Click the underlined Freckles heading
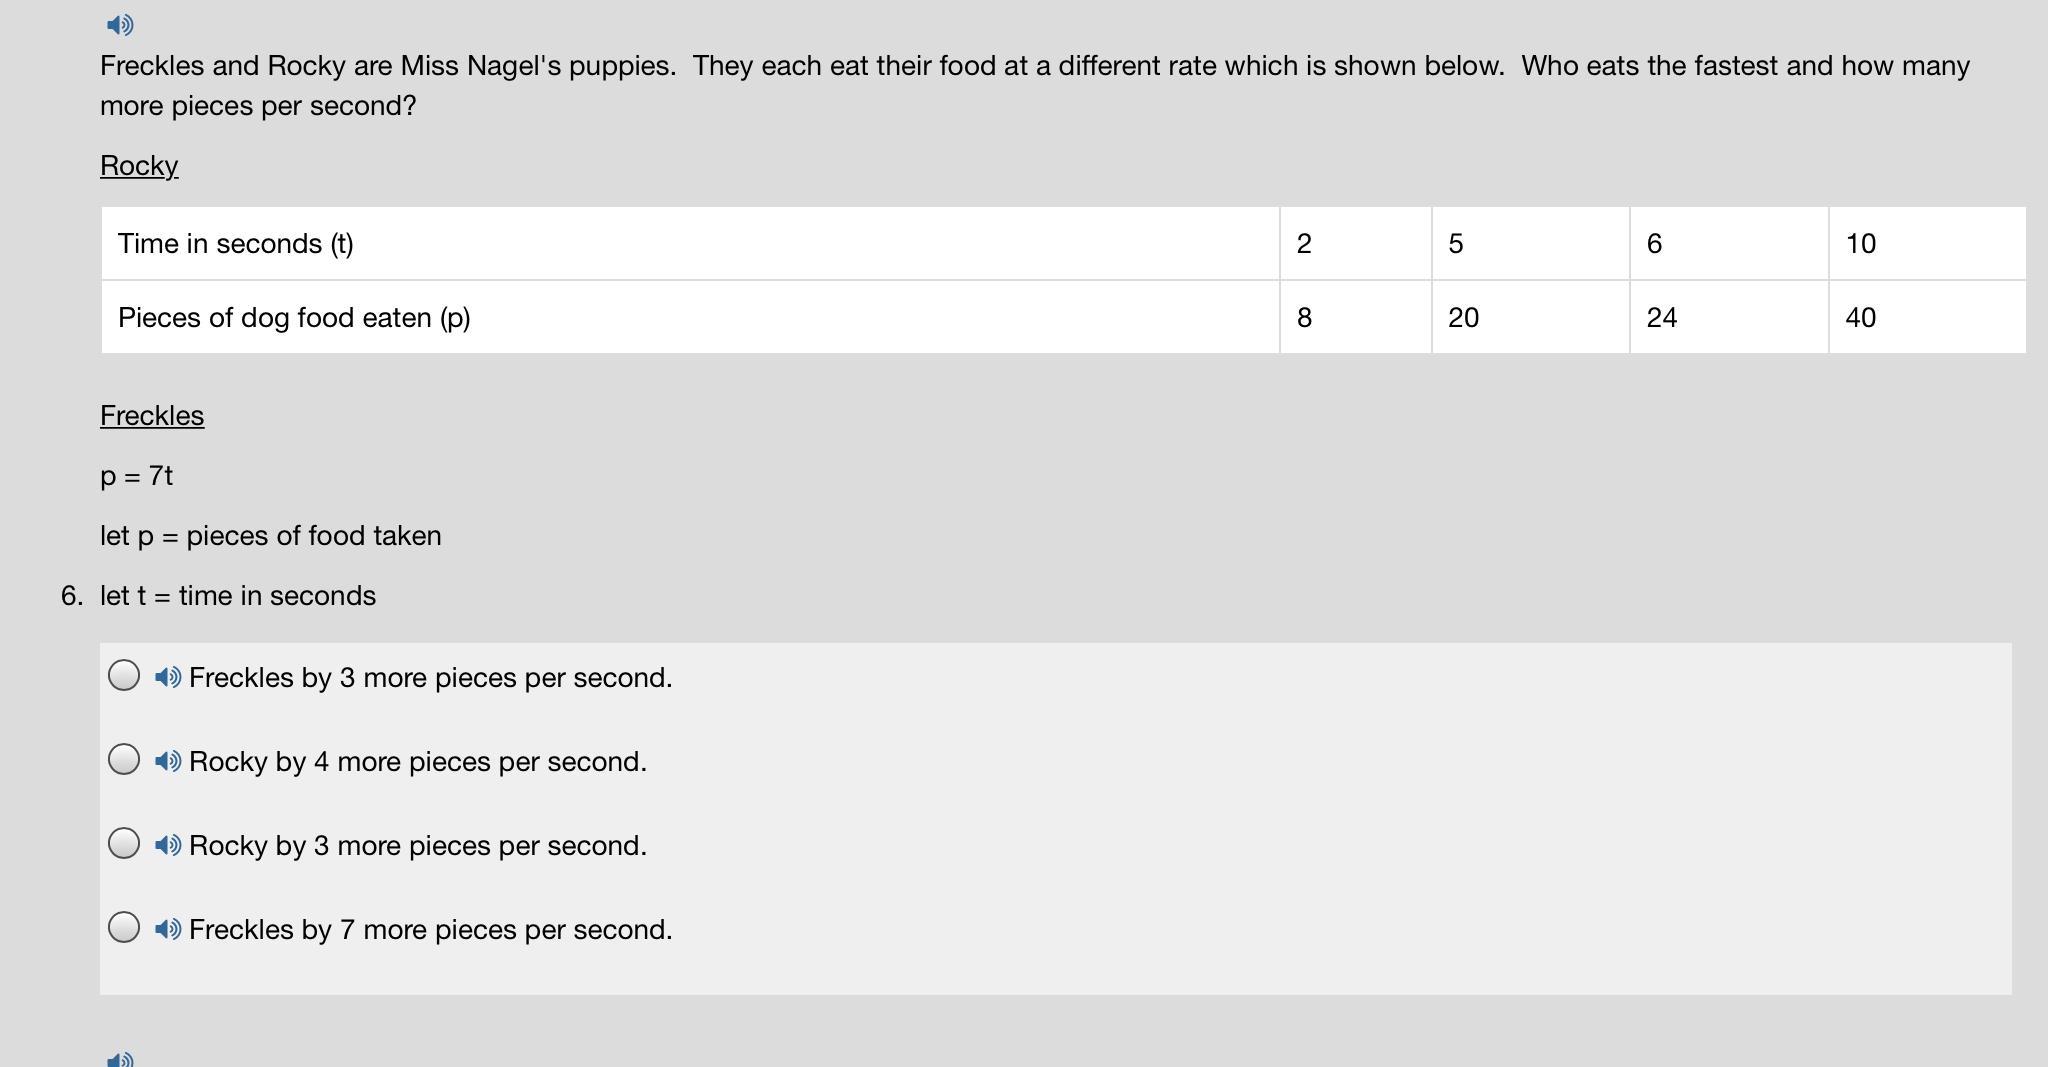This screenshot has height=1067, width=2048. tap(152, 416)
